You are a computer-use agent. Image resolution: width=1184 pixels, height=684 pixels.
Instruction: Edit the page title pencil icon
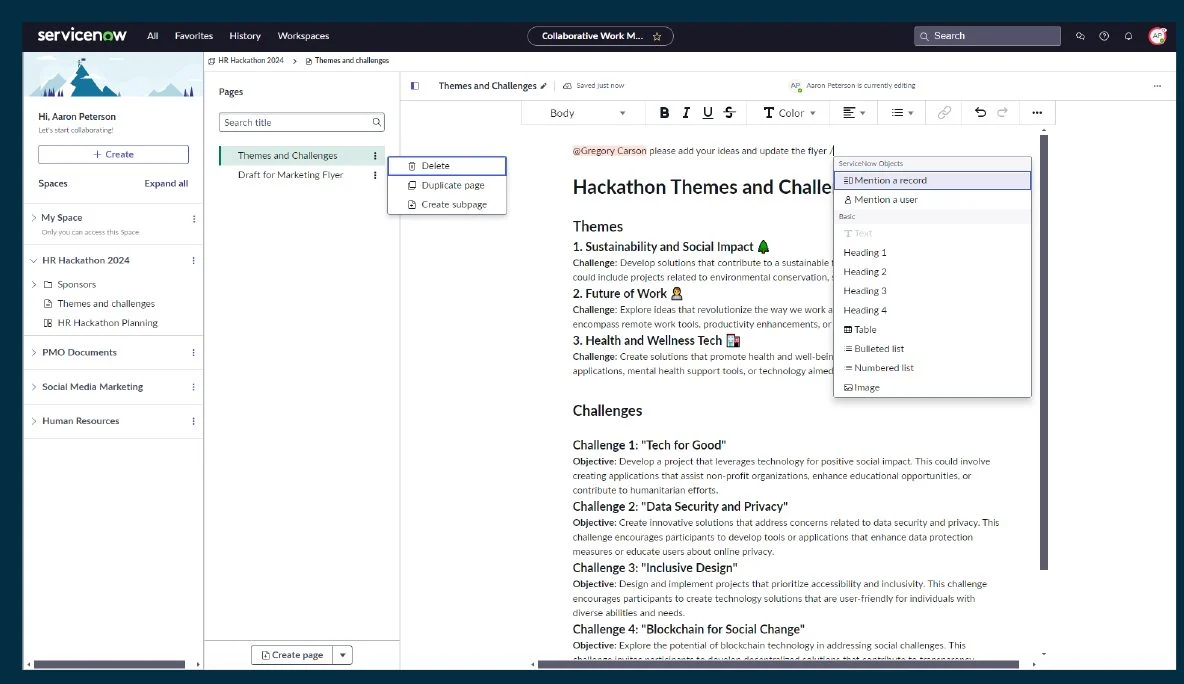tap(543, 86)
